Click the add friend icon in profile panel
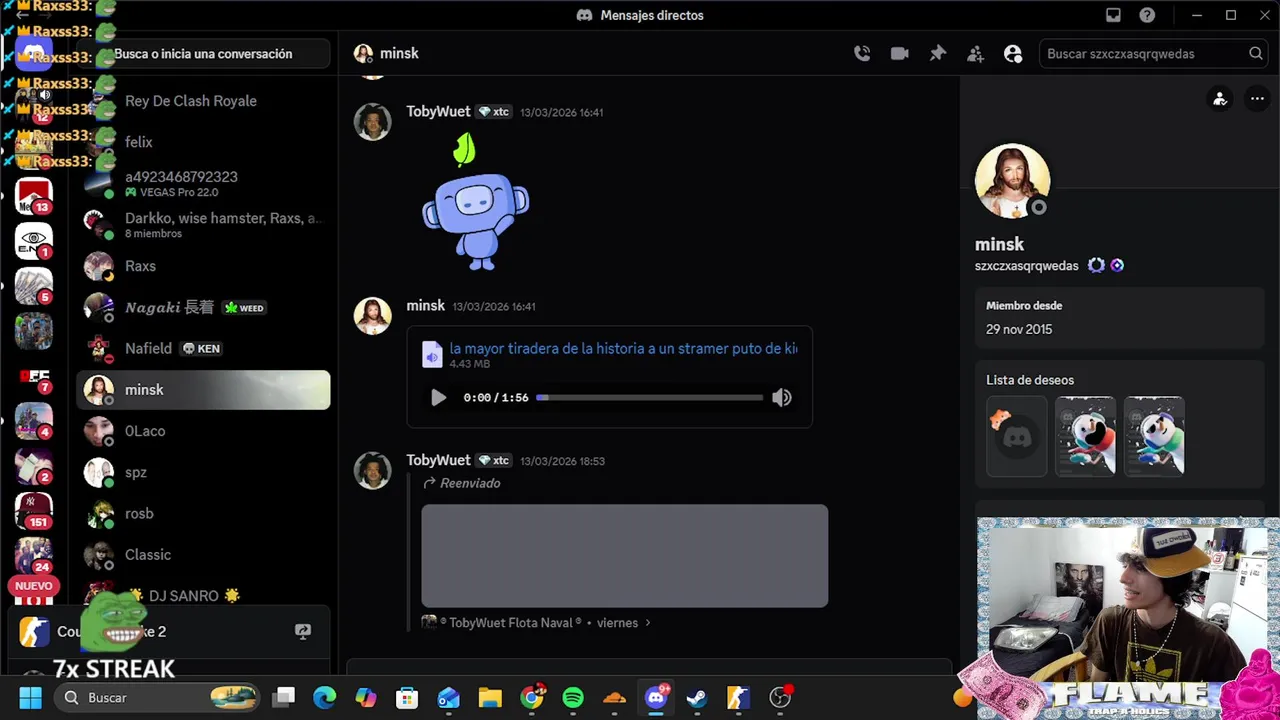The height and width of the screenshot is (720, 1280). pyautogui.click(x=1219, y=99)
